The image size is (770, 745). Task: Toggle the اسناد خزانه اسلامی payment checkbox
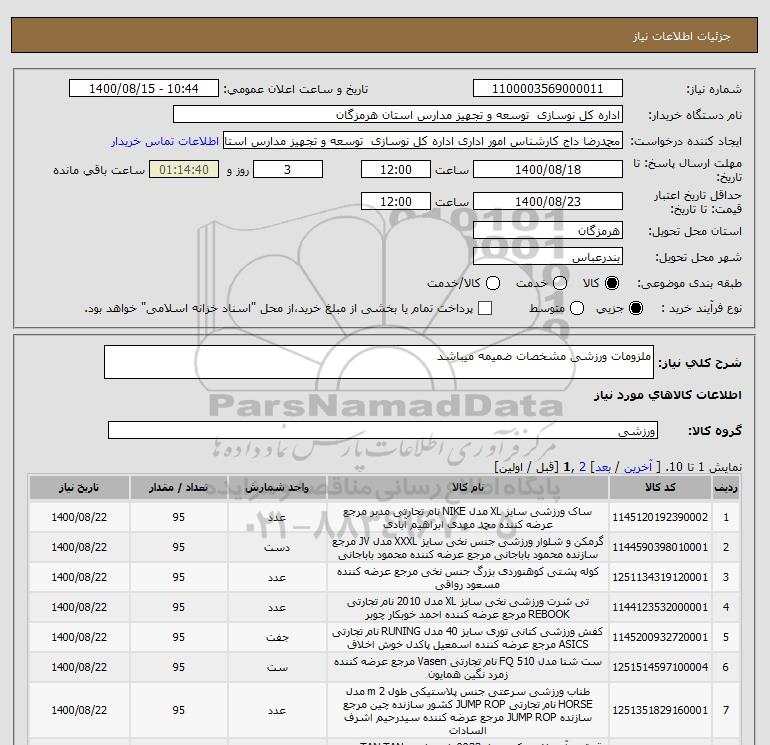485,308
